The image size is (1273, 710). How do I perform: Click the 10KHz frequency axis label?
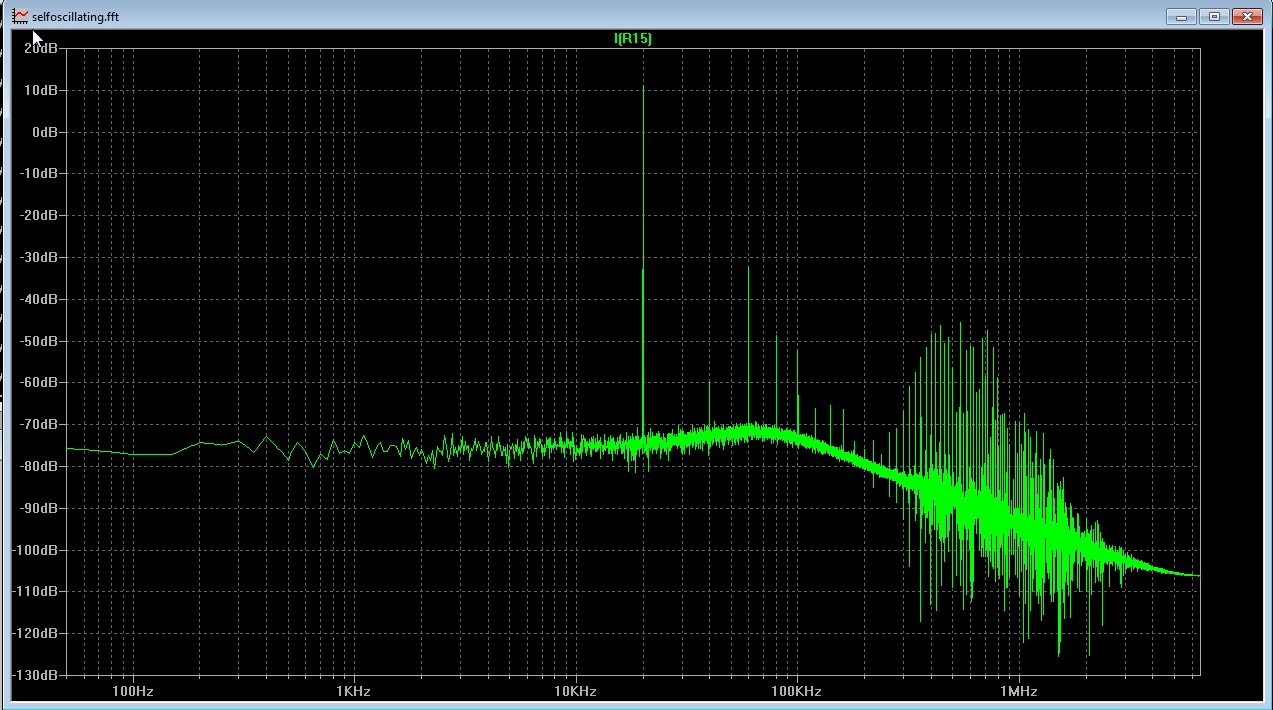tap(576, 691)
